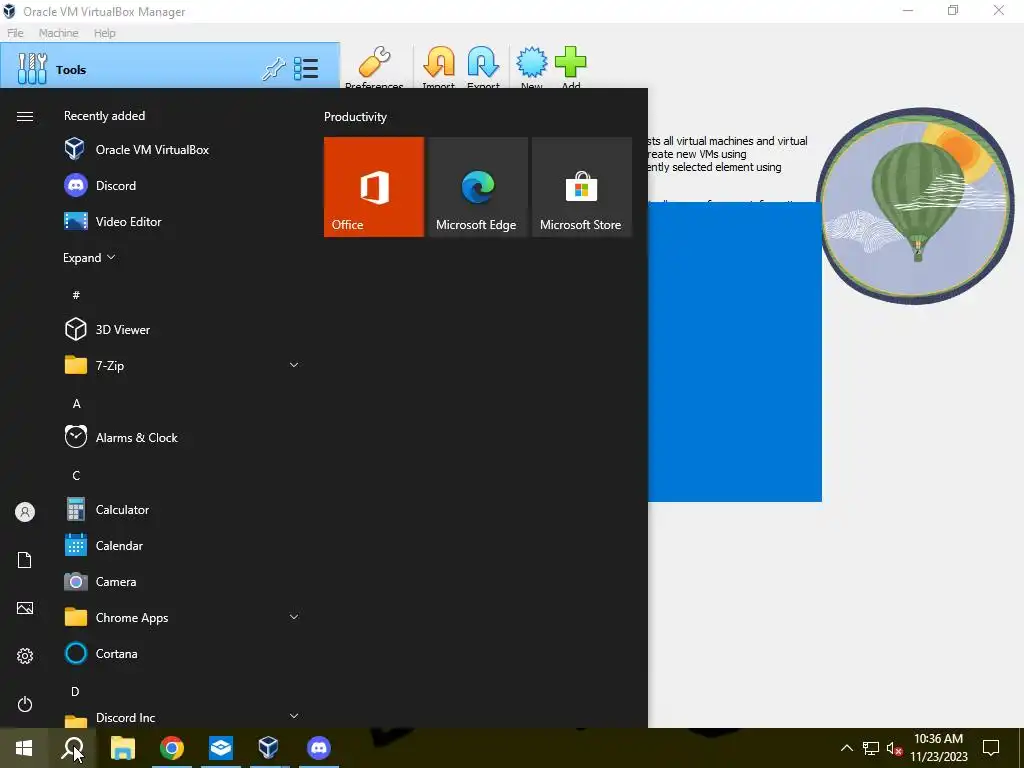Click the VirtualBox taskbar icon
1024x768 pixels.
click(268, 748)
